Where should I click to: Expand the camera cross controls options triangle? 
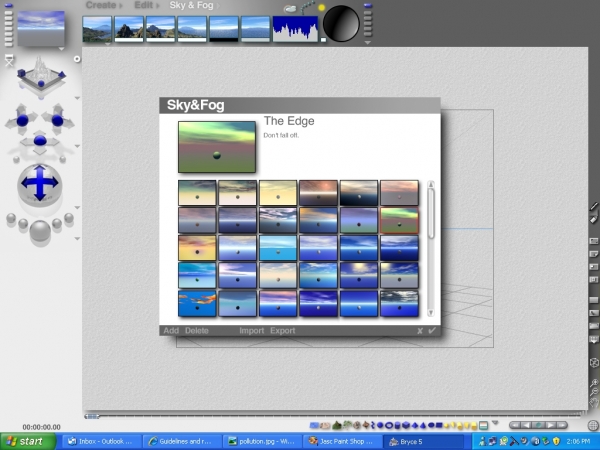click(77, 146)
